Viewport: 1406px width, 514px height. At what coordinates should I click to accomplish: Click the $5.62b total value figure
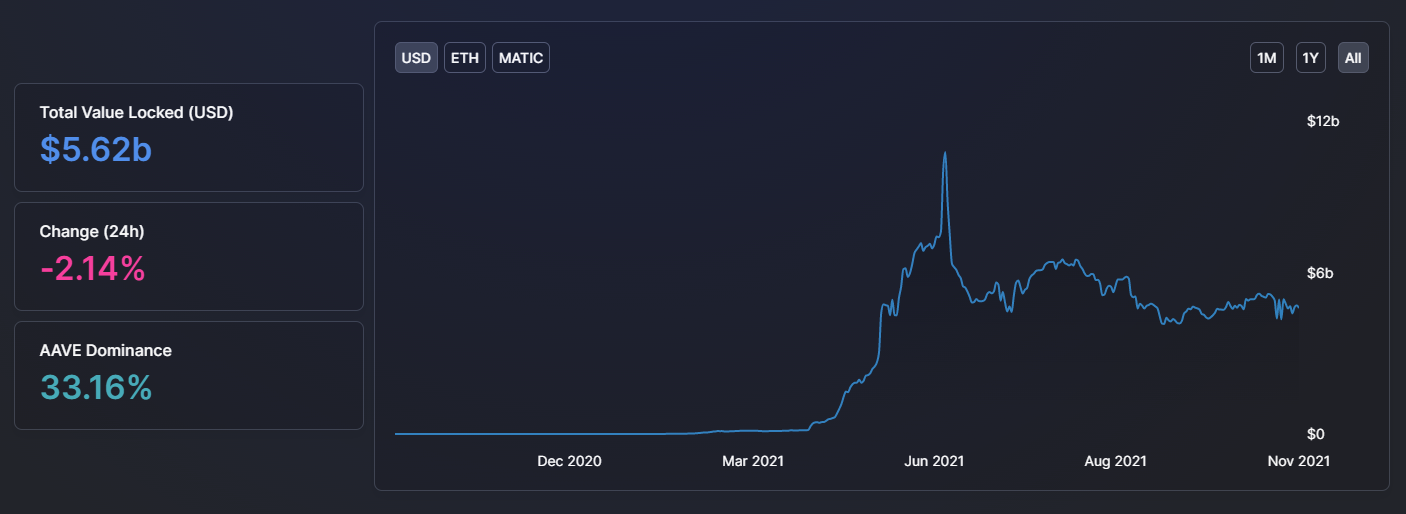(x=96, y=149)
